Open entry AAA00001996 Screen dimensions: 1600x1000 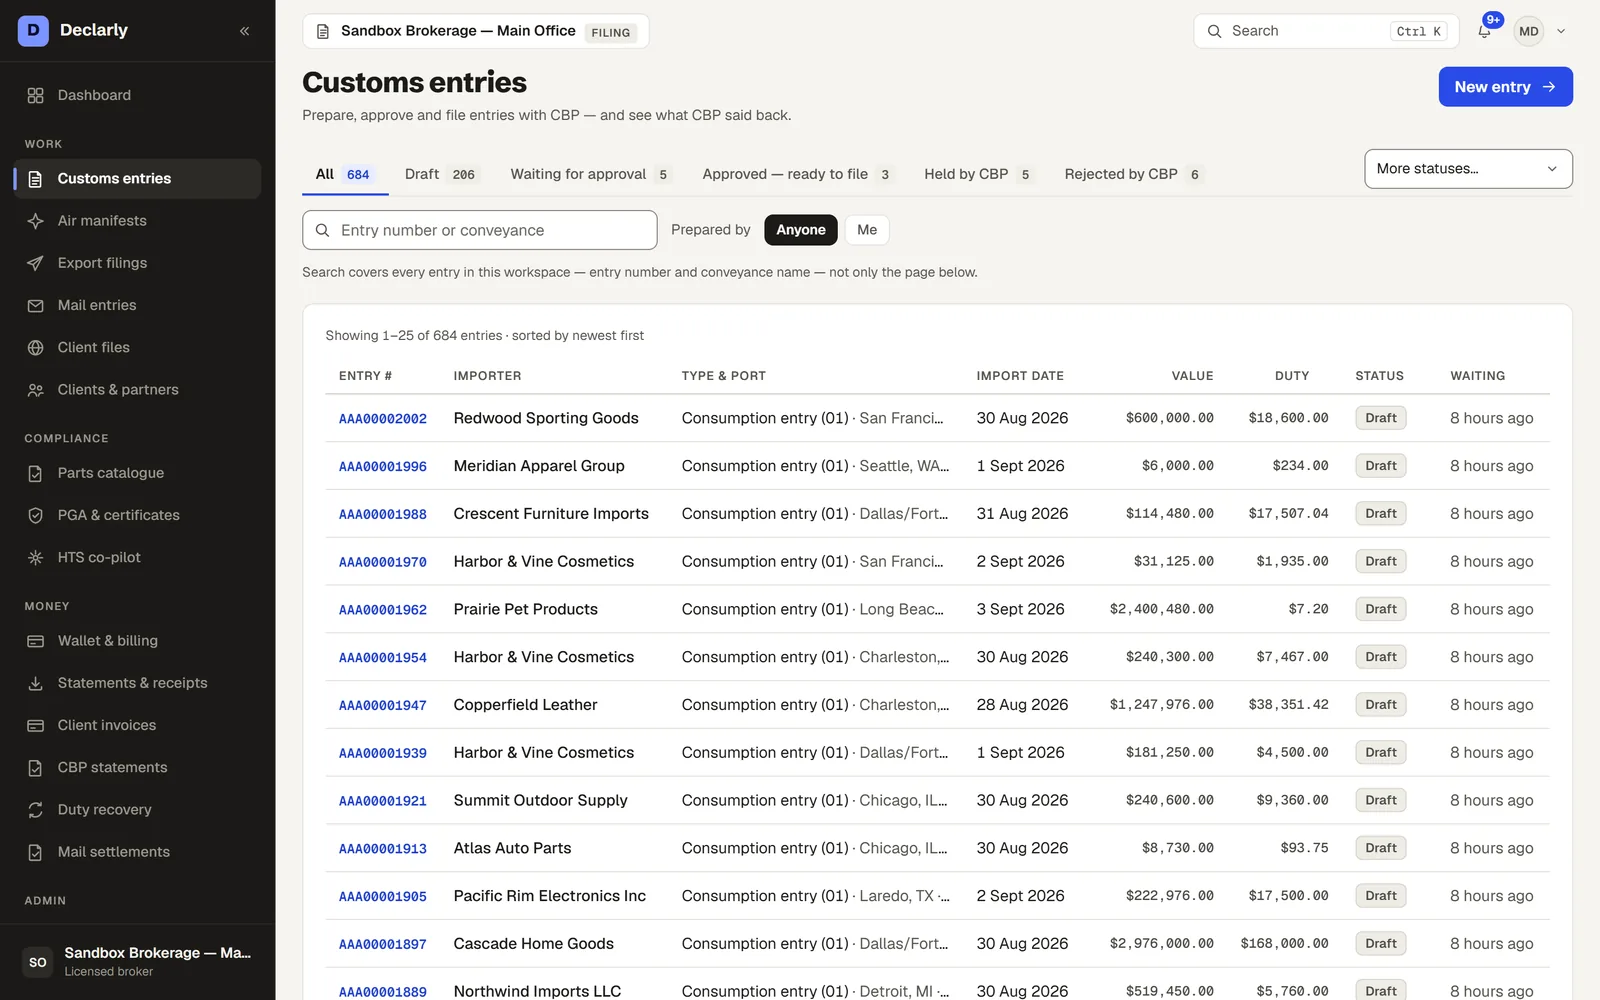(383, 467)
